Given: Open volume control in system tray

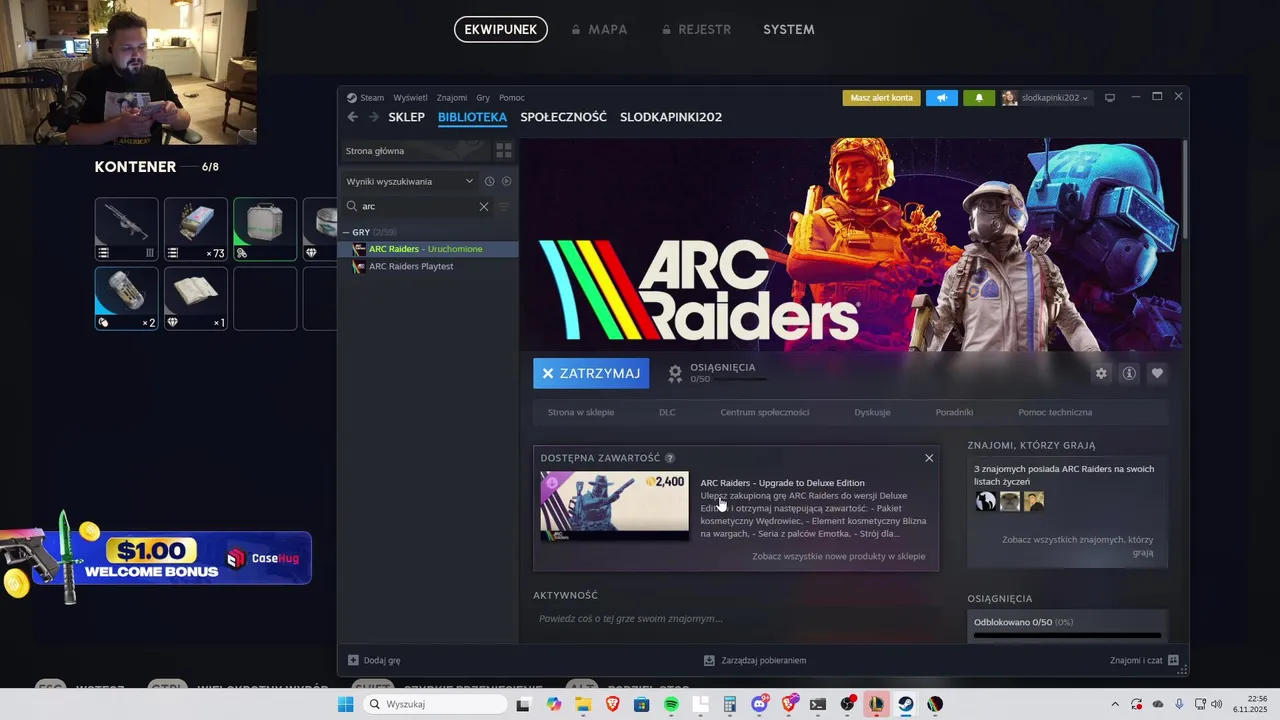Looking at the screenshot, I should [1217, 704].
